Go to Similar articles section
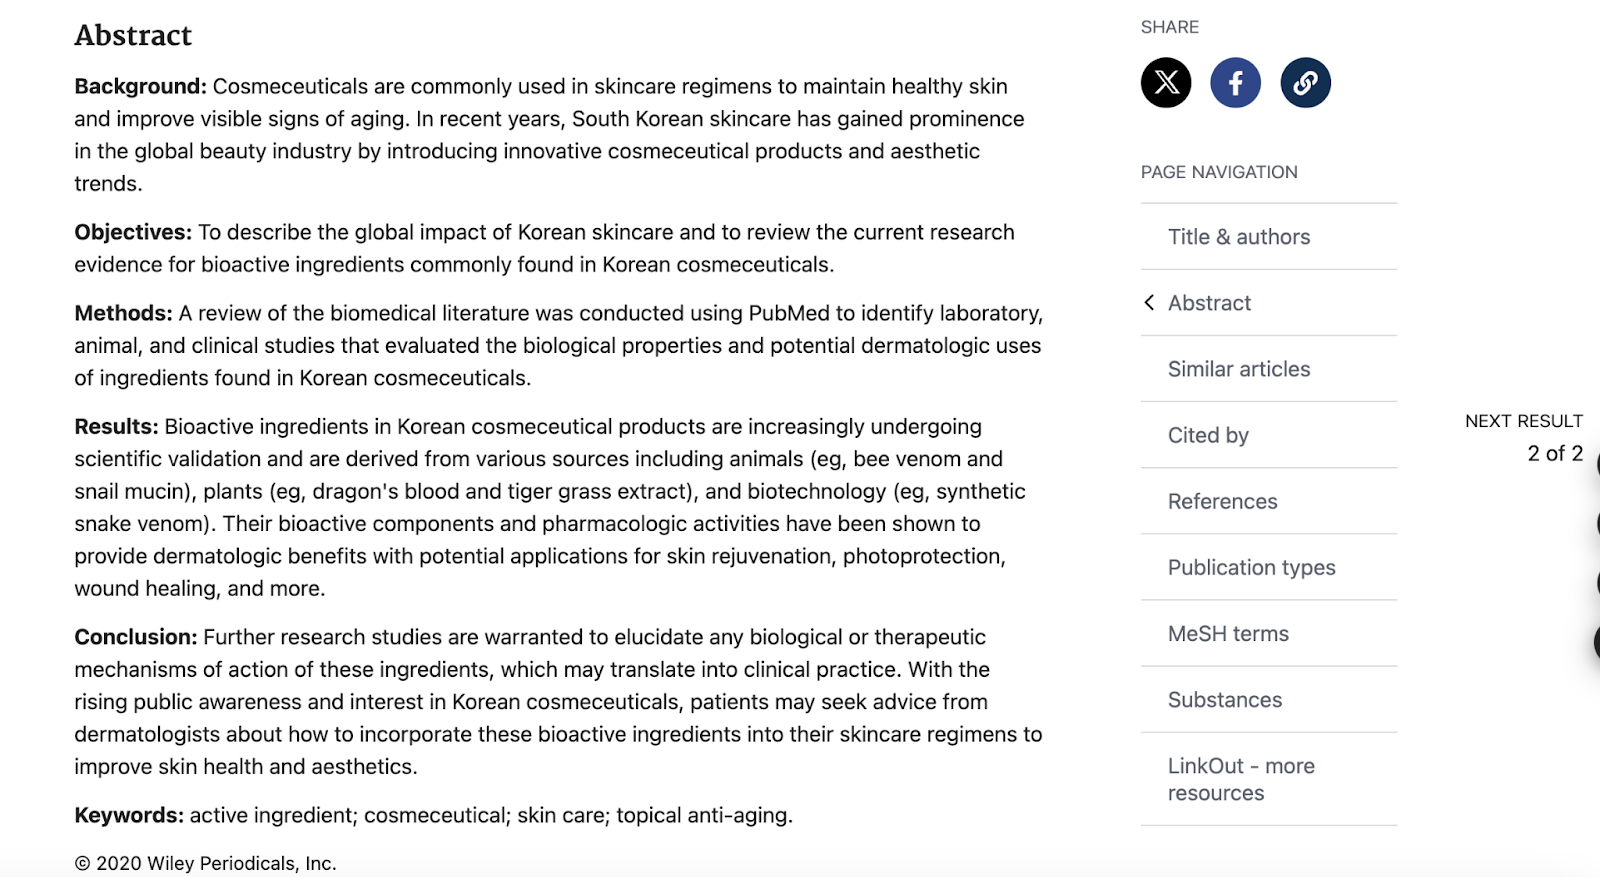The width and height of the screenshot is (1600, 877). (1238, 369)
